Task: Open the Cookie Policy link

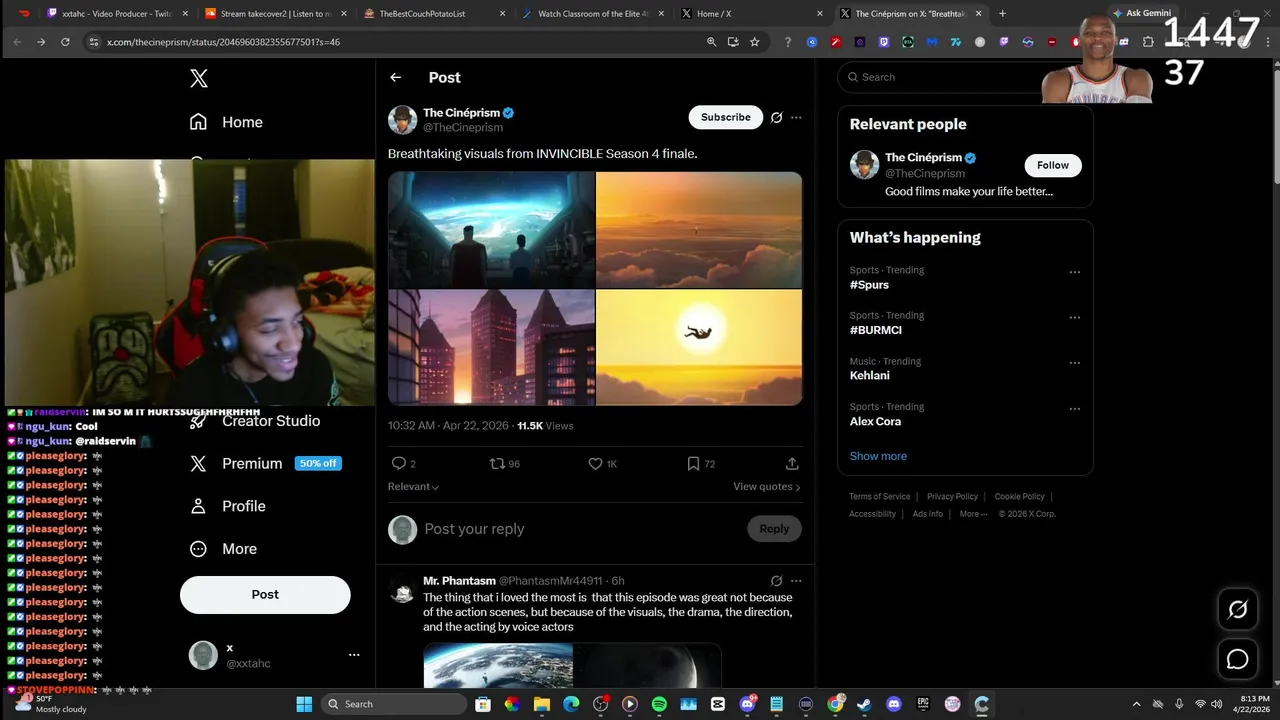Action: (x=1019, y=496)
